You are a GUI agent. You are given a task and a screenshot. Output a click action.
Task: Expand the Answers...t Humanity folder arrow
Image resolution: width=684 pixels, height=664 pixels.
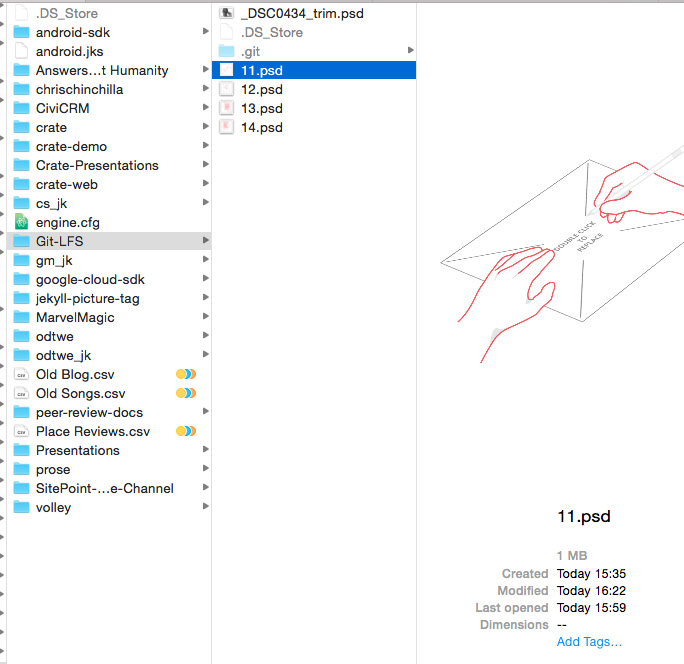205,69
